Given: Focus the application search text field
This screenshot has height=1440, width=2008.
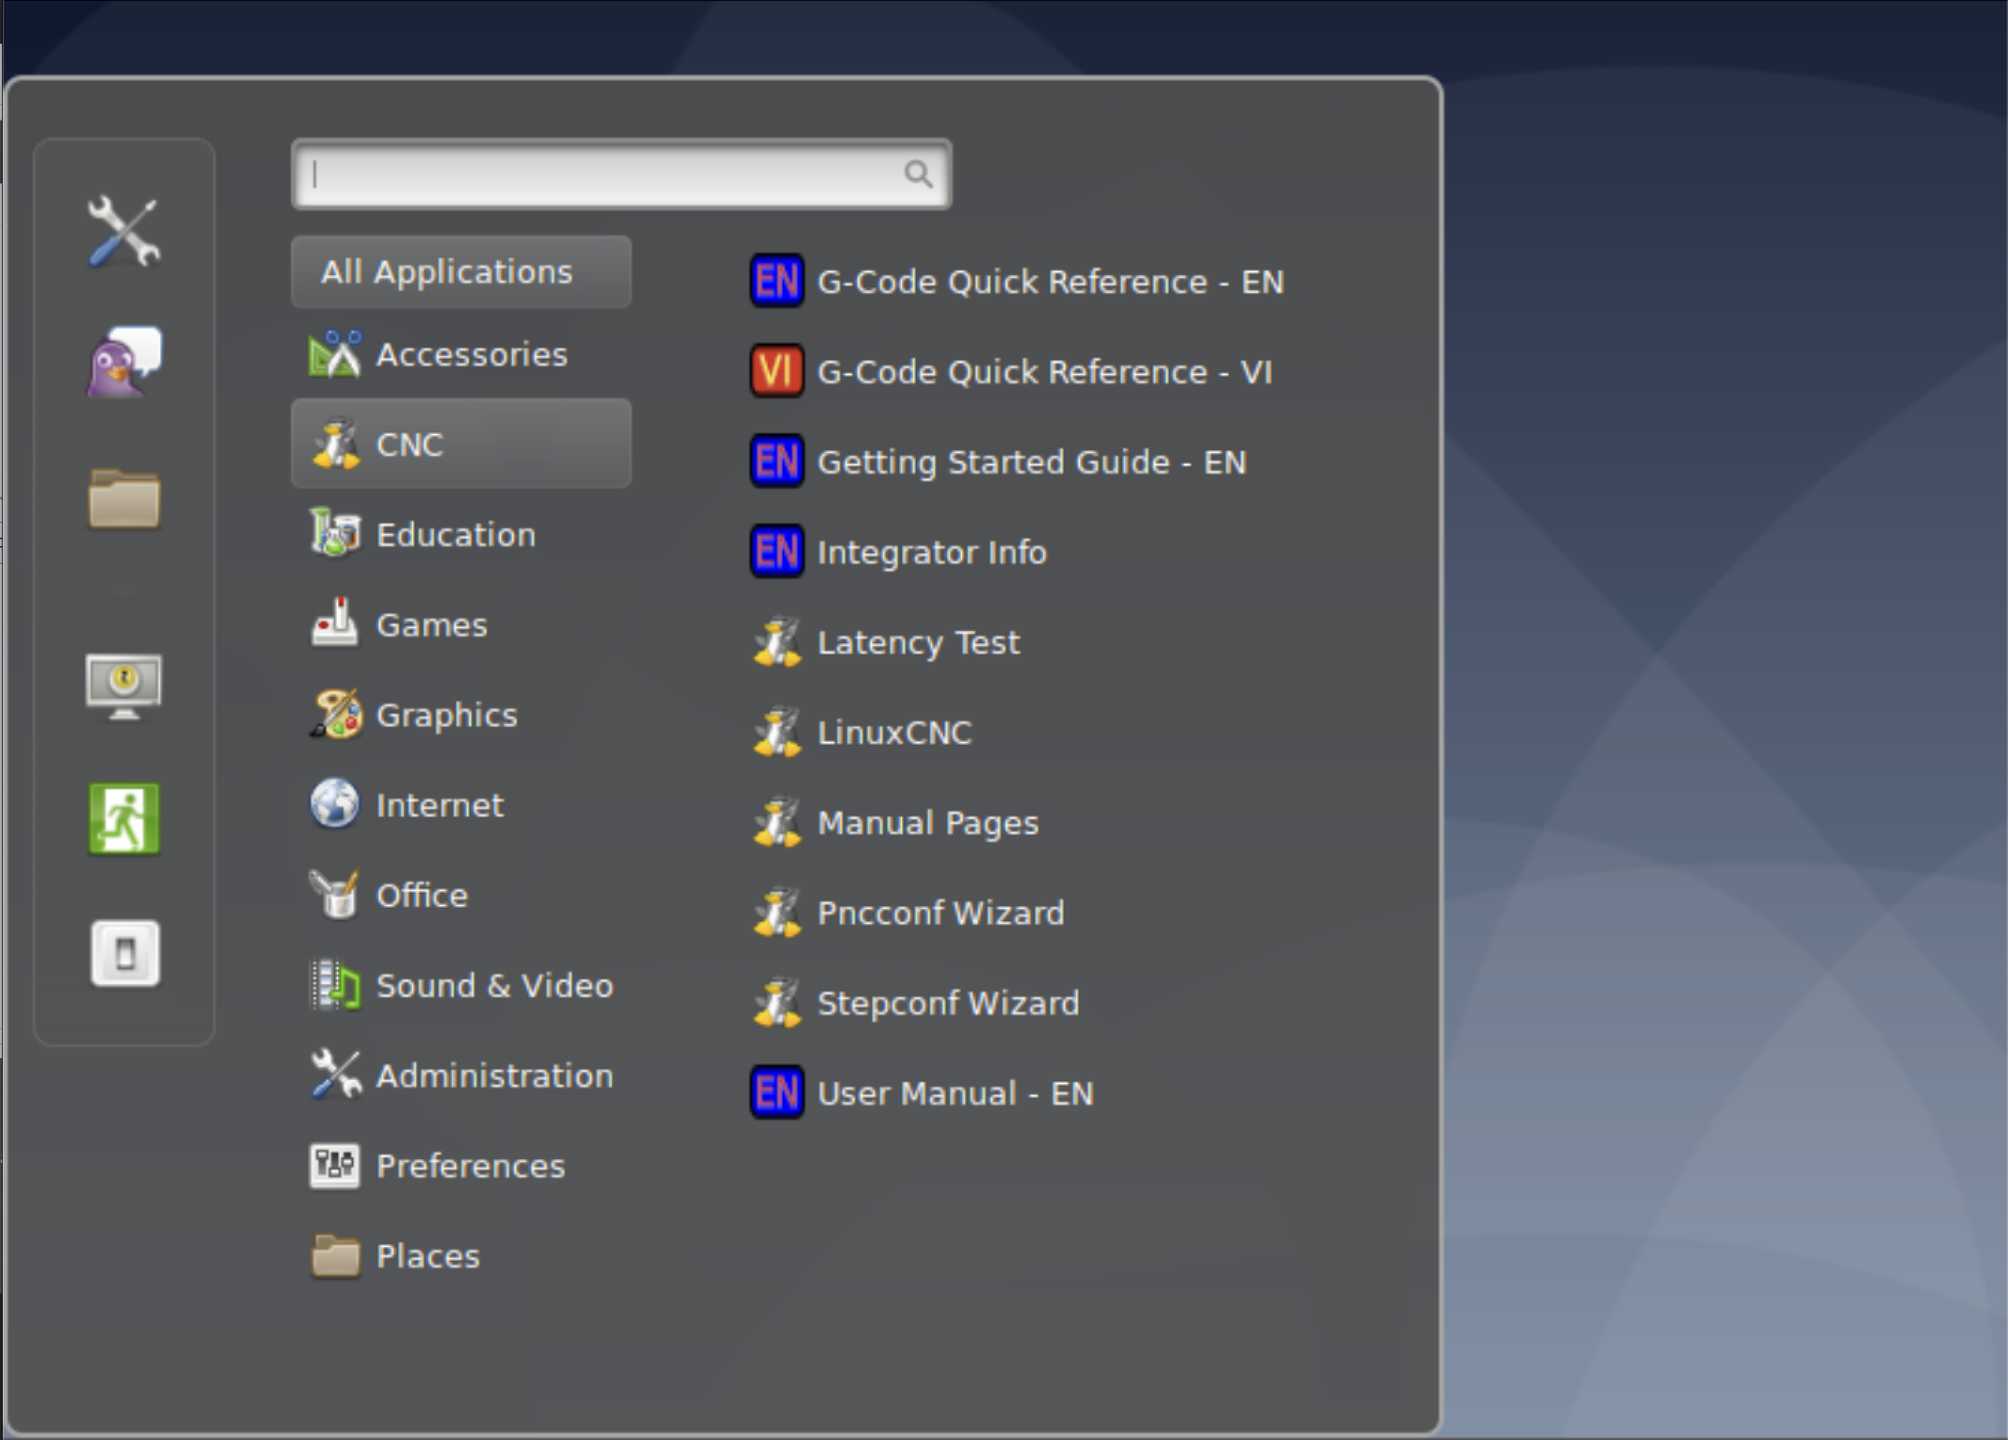Looking at the screenshot, I should point(600,175).
